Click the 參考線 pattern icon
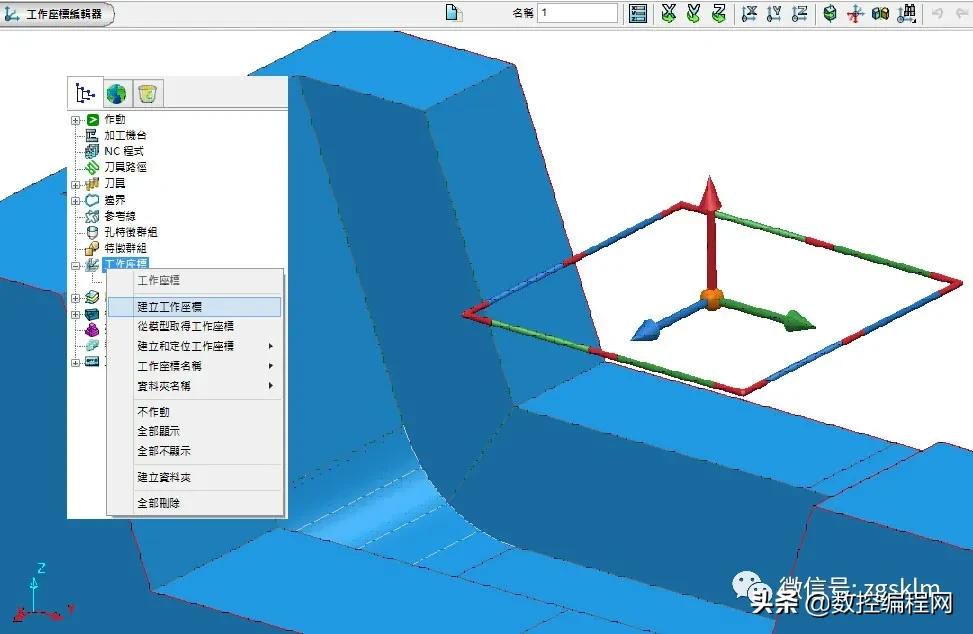 pos(92,216)
